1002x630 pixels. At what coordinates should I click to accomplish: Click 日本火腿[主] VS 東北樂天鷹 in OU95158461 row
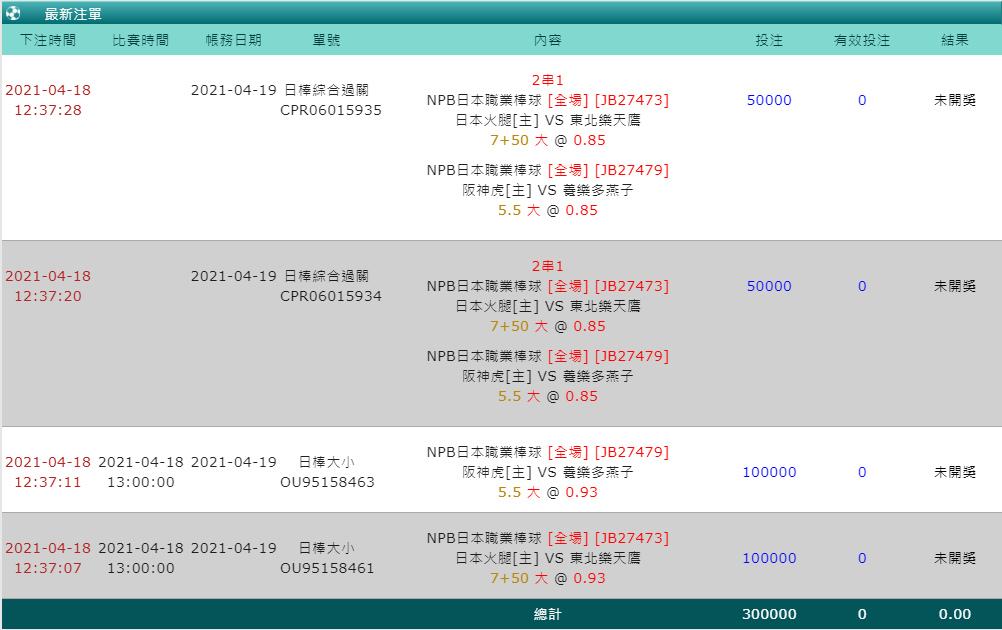coord(548,558)
